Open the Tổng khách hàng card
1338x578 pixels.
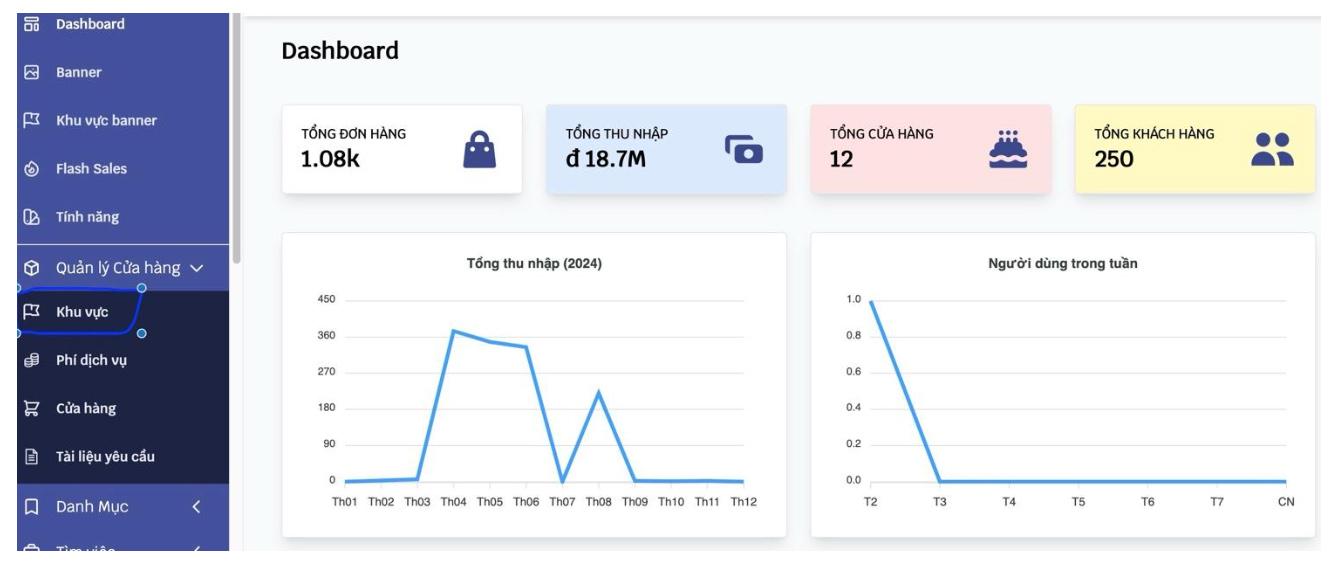point(1194,149)
